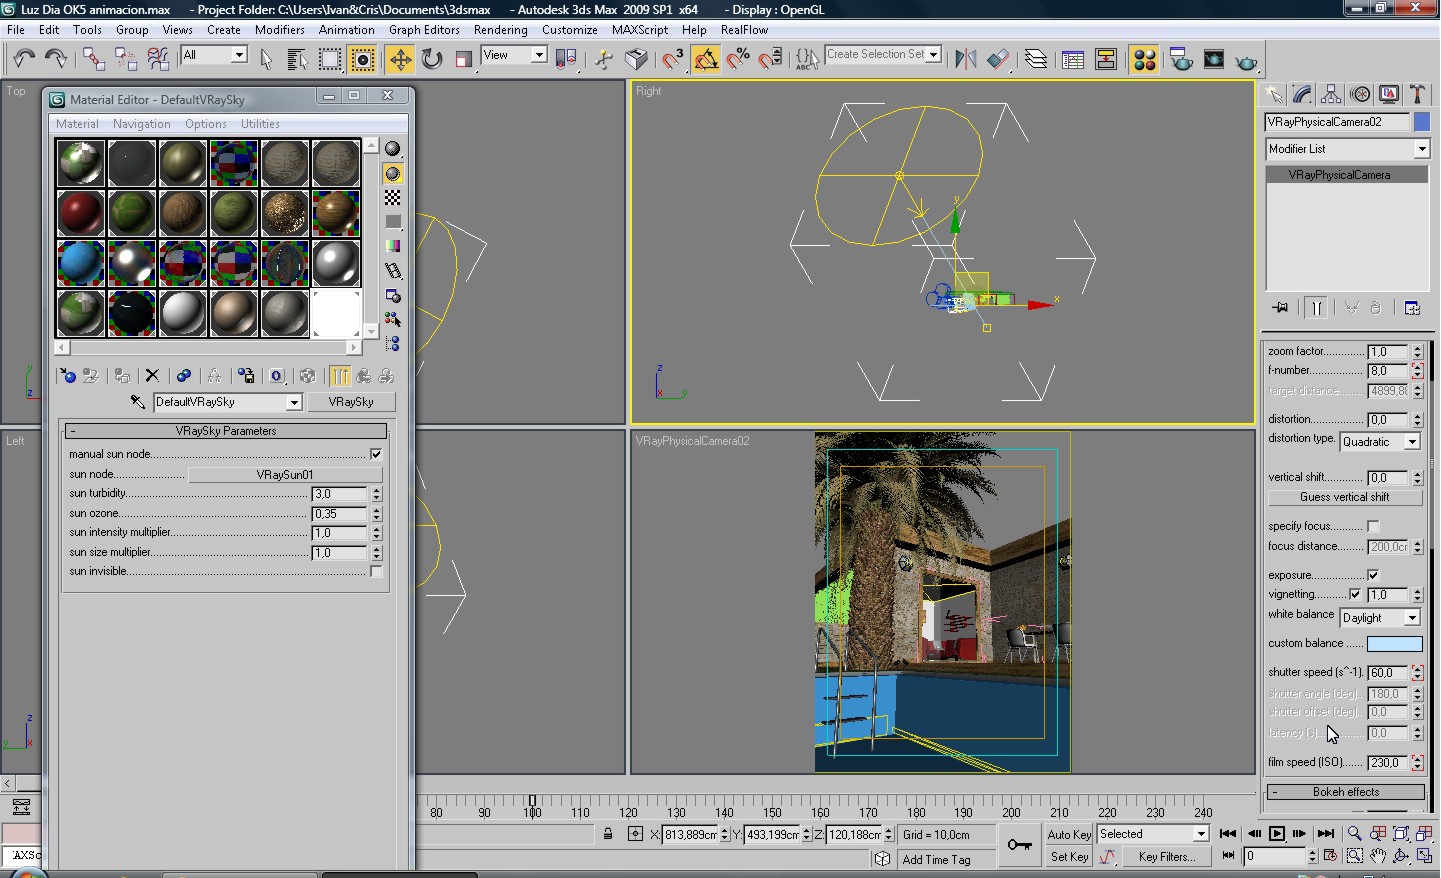Open Render Setup dialog icon
The image size is (1441, 878).
(1181, 60)
